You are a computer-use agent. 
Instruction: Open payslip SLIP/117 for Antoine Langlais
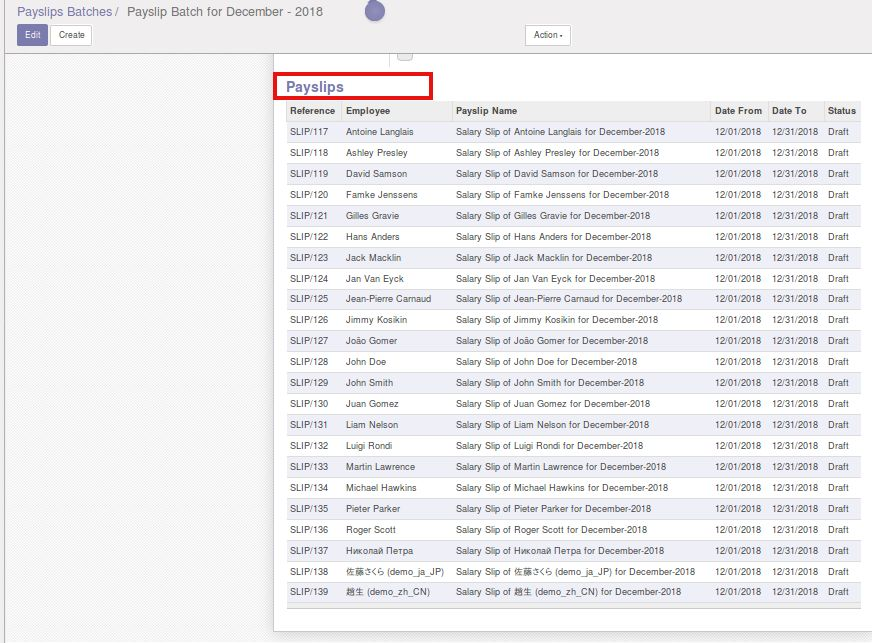573,132
